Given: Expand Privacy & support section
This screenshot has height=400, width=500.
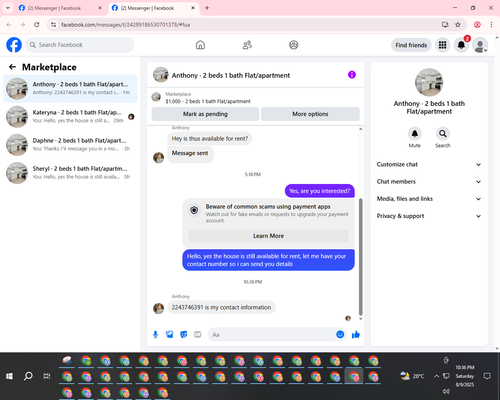Looking at the screenshot, I should pyautogui.click(x=429, y=216).
